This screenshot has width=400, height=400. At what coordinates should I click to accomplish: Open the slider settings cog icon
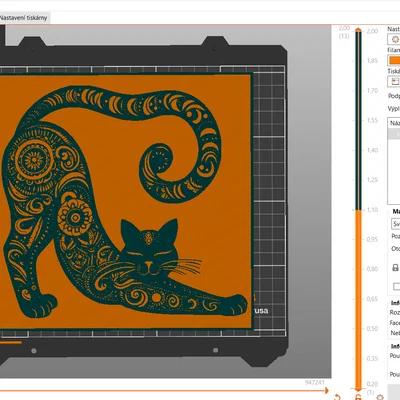[x=380, y=397]
